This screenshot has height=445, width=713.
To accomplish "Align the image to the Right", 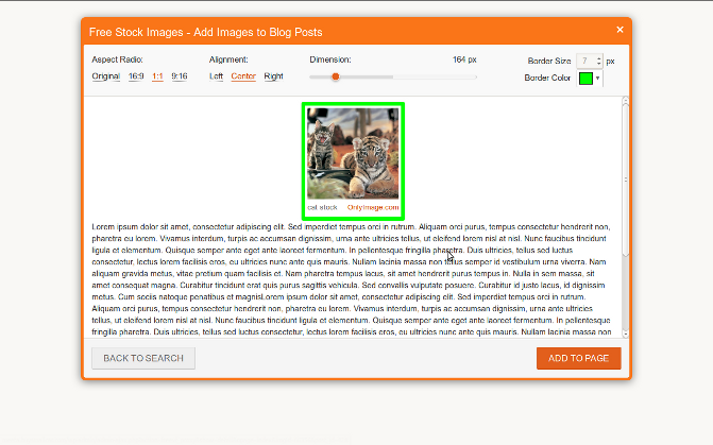I will (x=273, y=76).
